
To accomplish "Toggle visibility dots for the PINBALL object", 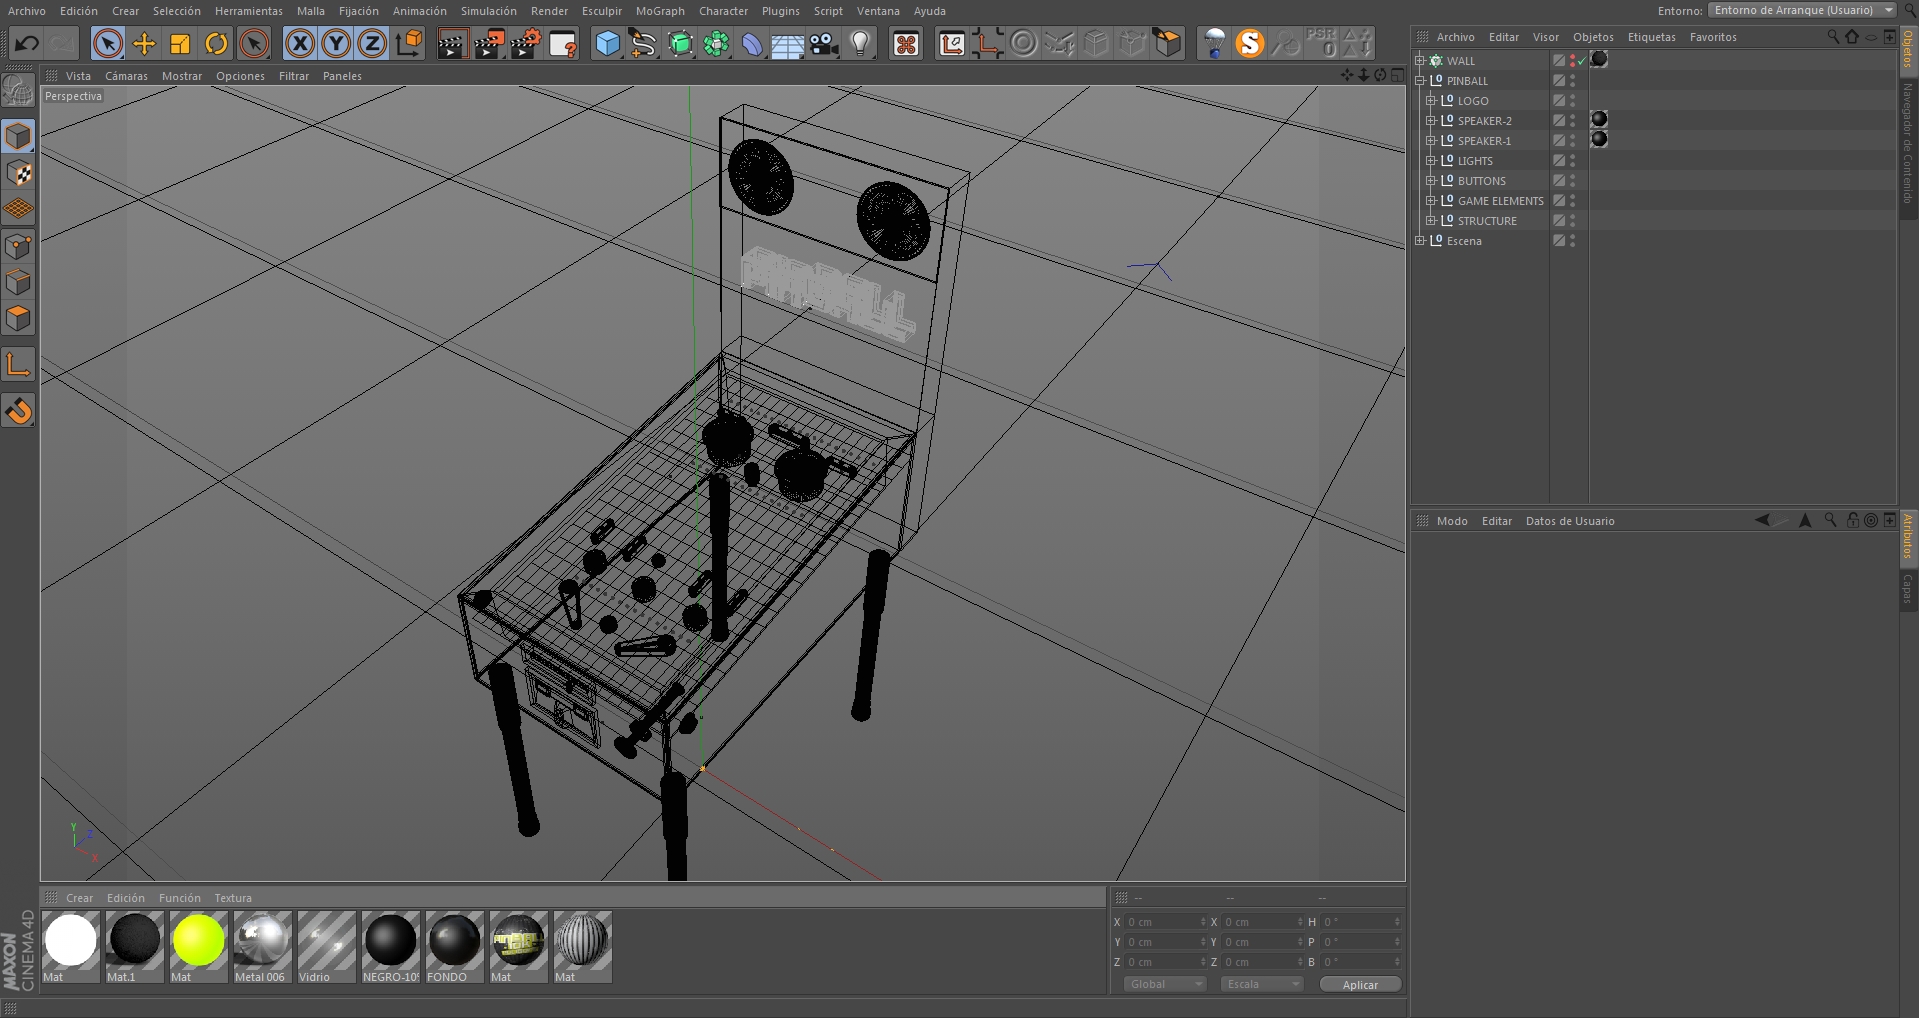I will (1573, 81).
